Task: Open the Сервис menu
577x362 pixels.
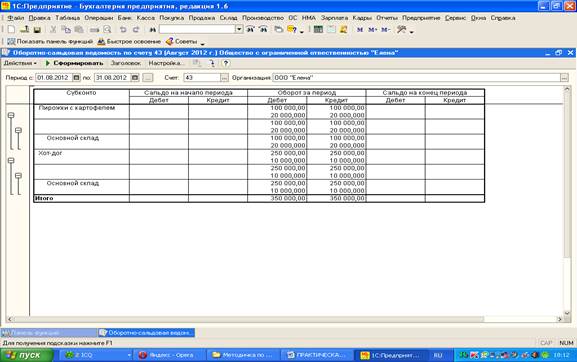Action: (455, 18)
